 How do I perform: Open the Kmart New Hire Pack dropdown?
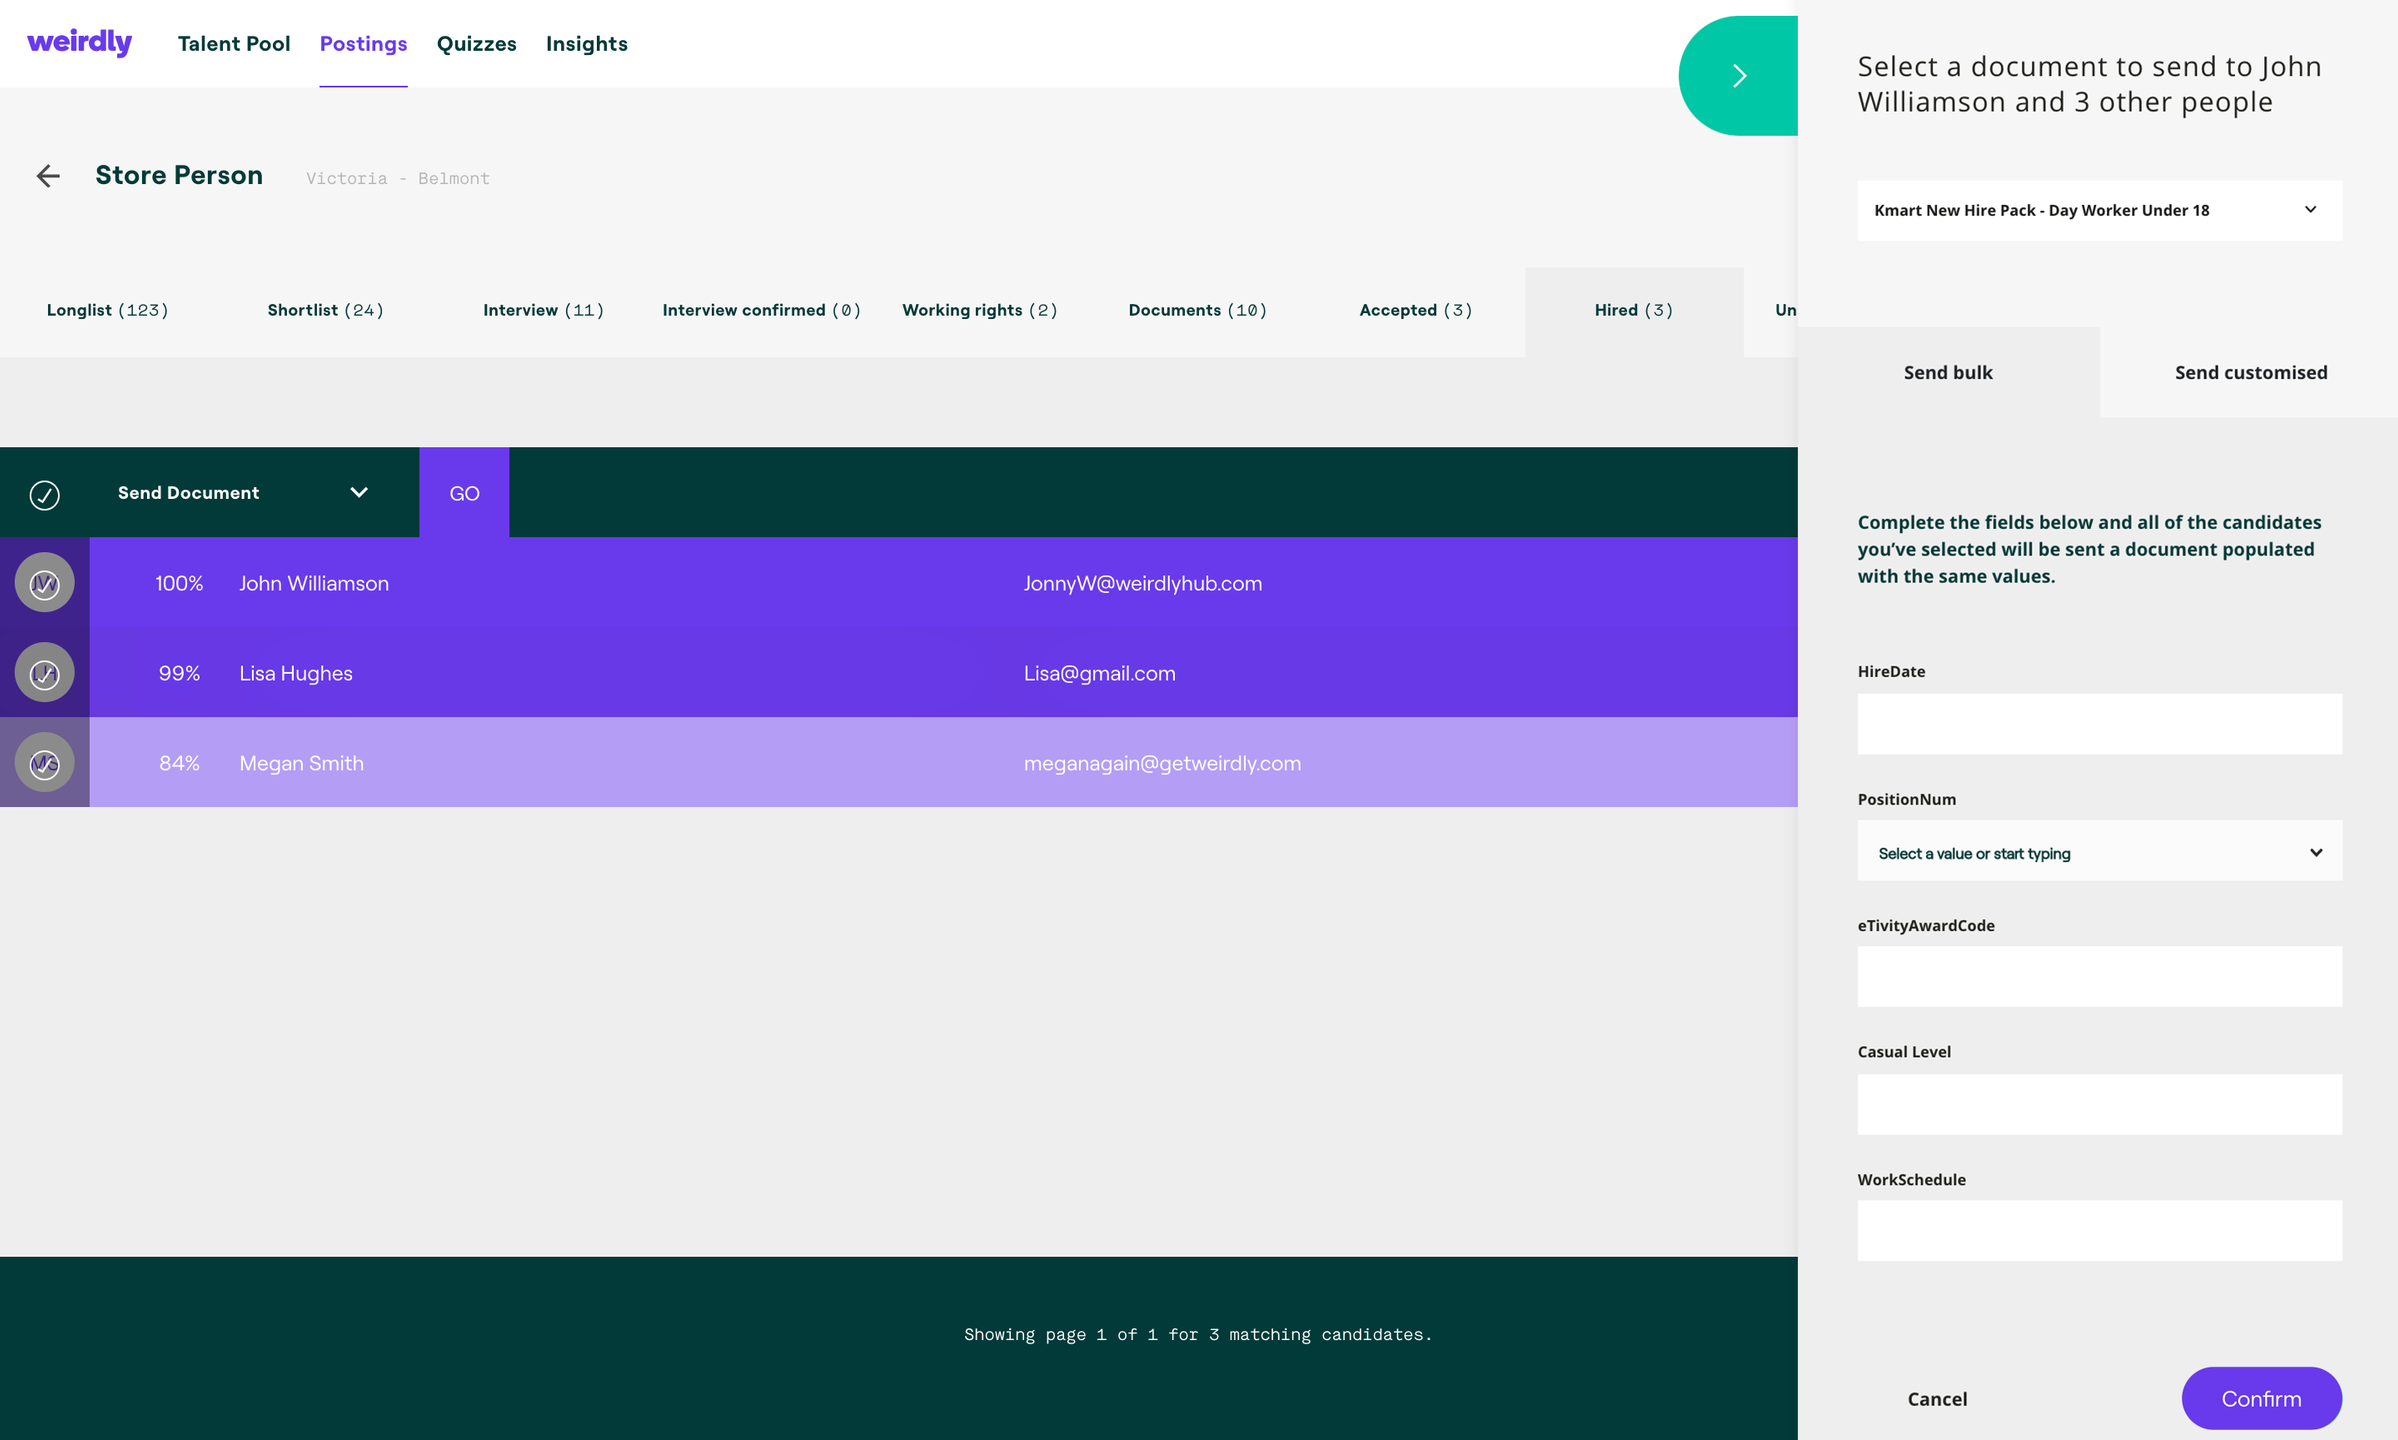[x=2099, y=210]
